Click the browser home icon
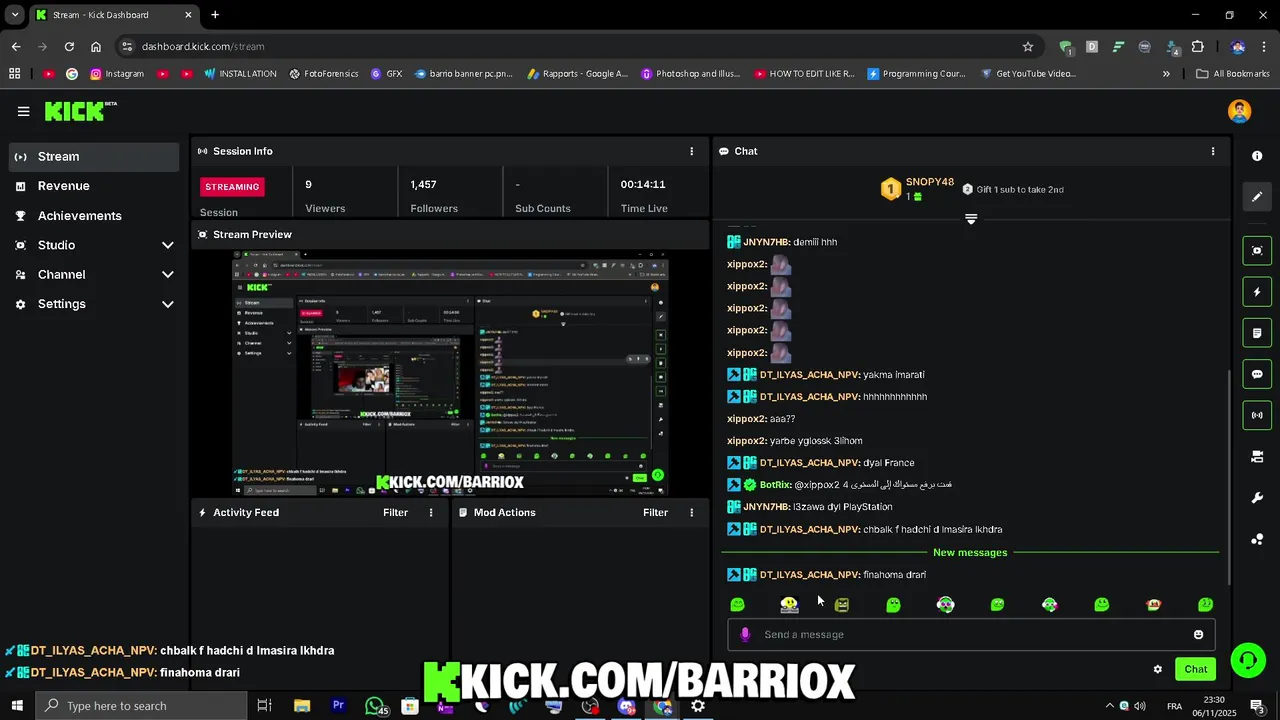This screenshot has height=720, width=1280. 96,46
